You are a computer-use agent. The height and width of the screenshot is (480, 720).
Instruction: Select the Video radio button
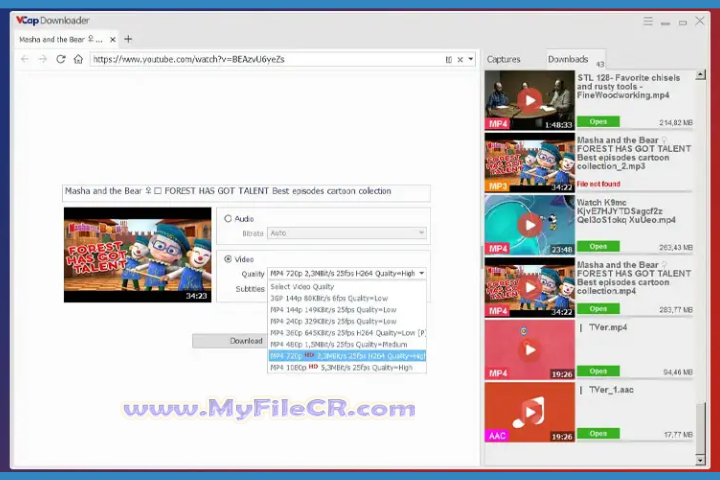(x=228, y=259)
